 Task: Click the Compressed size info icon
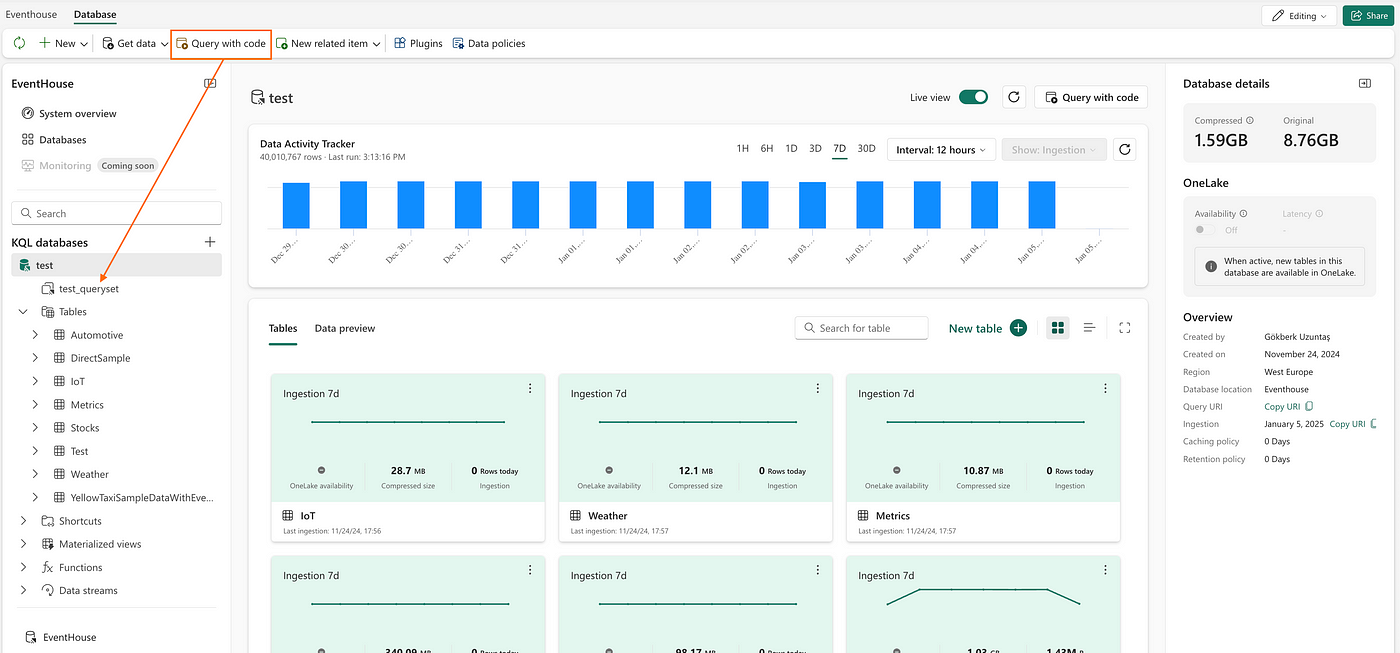1250,121
